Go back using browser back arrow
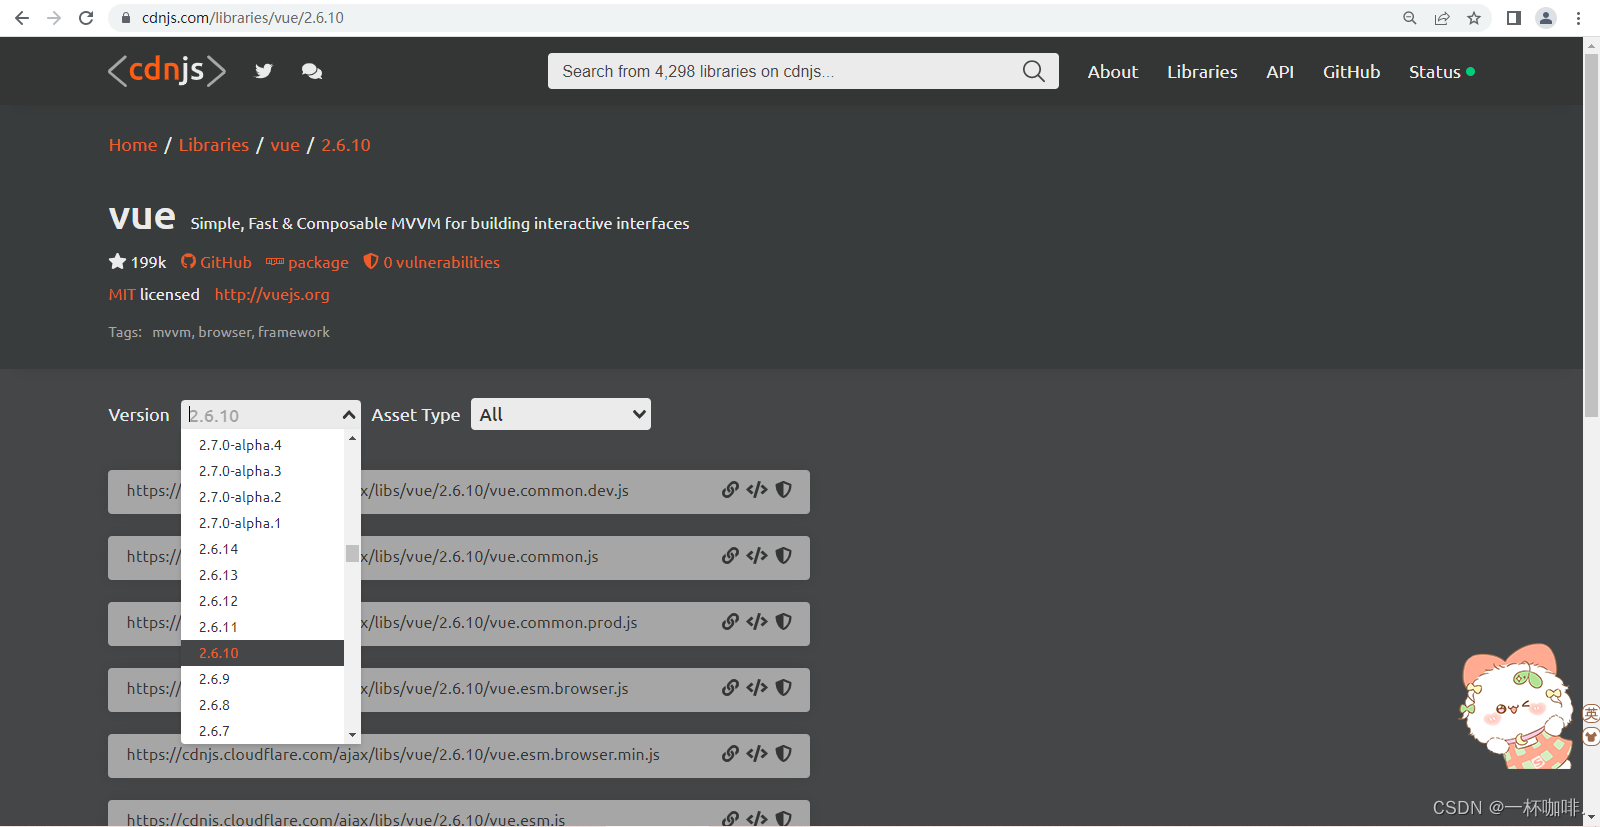Screen dimensions: 1600x827 22,18
